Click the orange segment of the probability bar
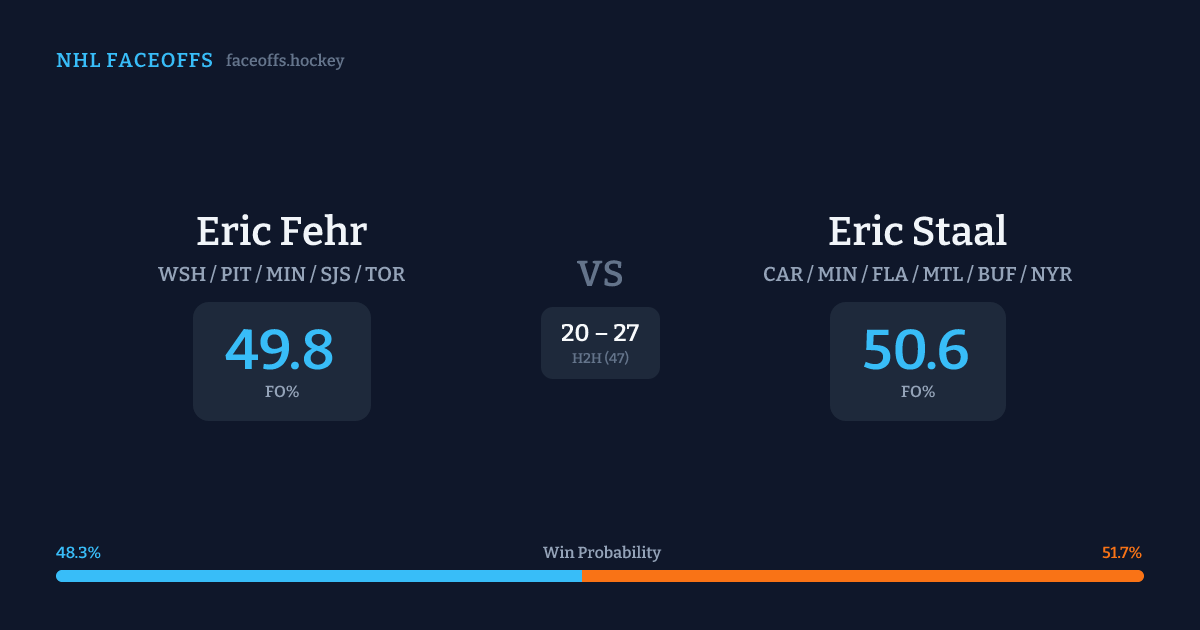Viewport: 1200px width, 630px height. [862, 576]
